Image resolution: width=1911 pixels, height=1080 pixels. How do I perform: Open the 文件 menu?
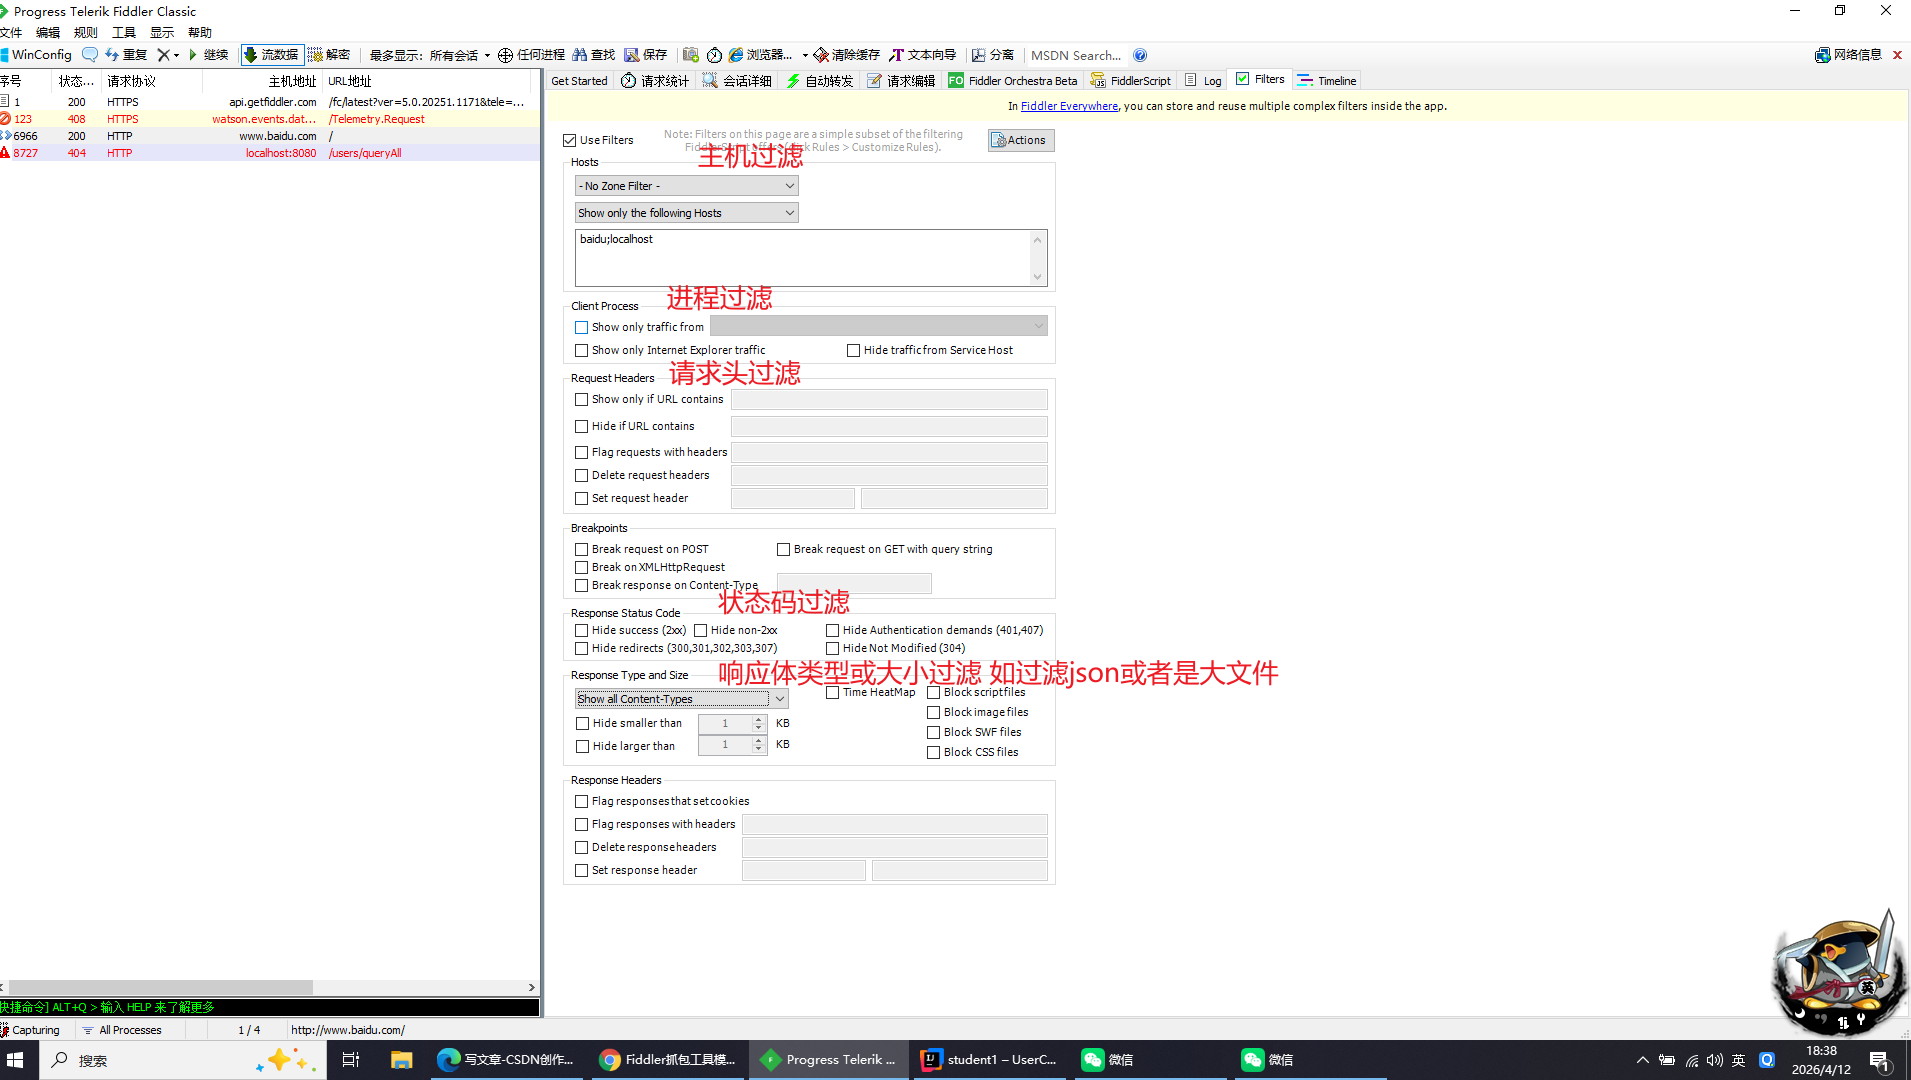click(x=11, y=33)
